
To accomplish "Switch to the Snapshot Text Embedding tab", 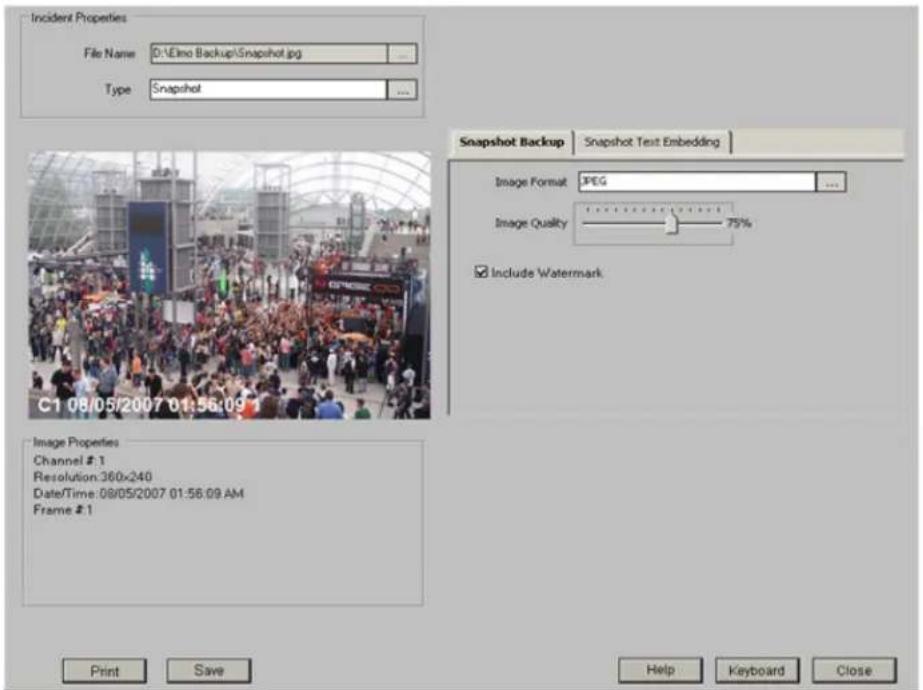I will pyautogui.click(x=652, y=142).
